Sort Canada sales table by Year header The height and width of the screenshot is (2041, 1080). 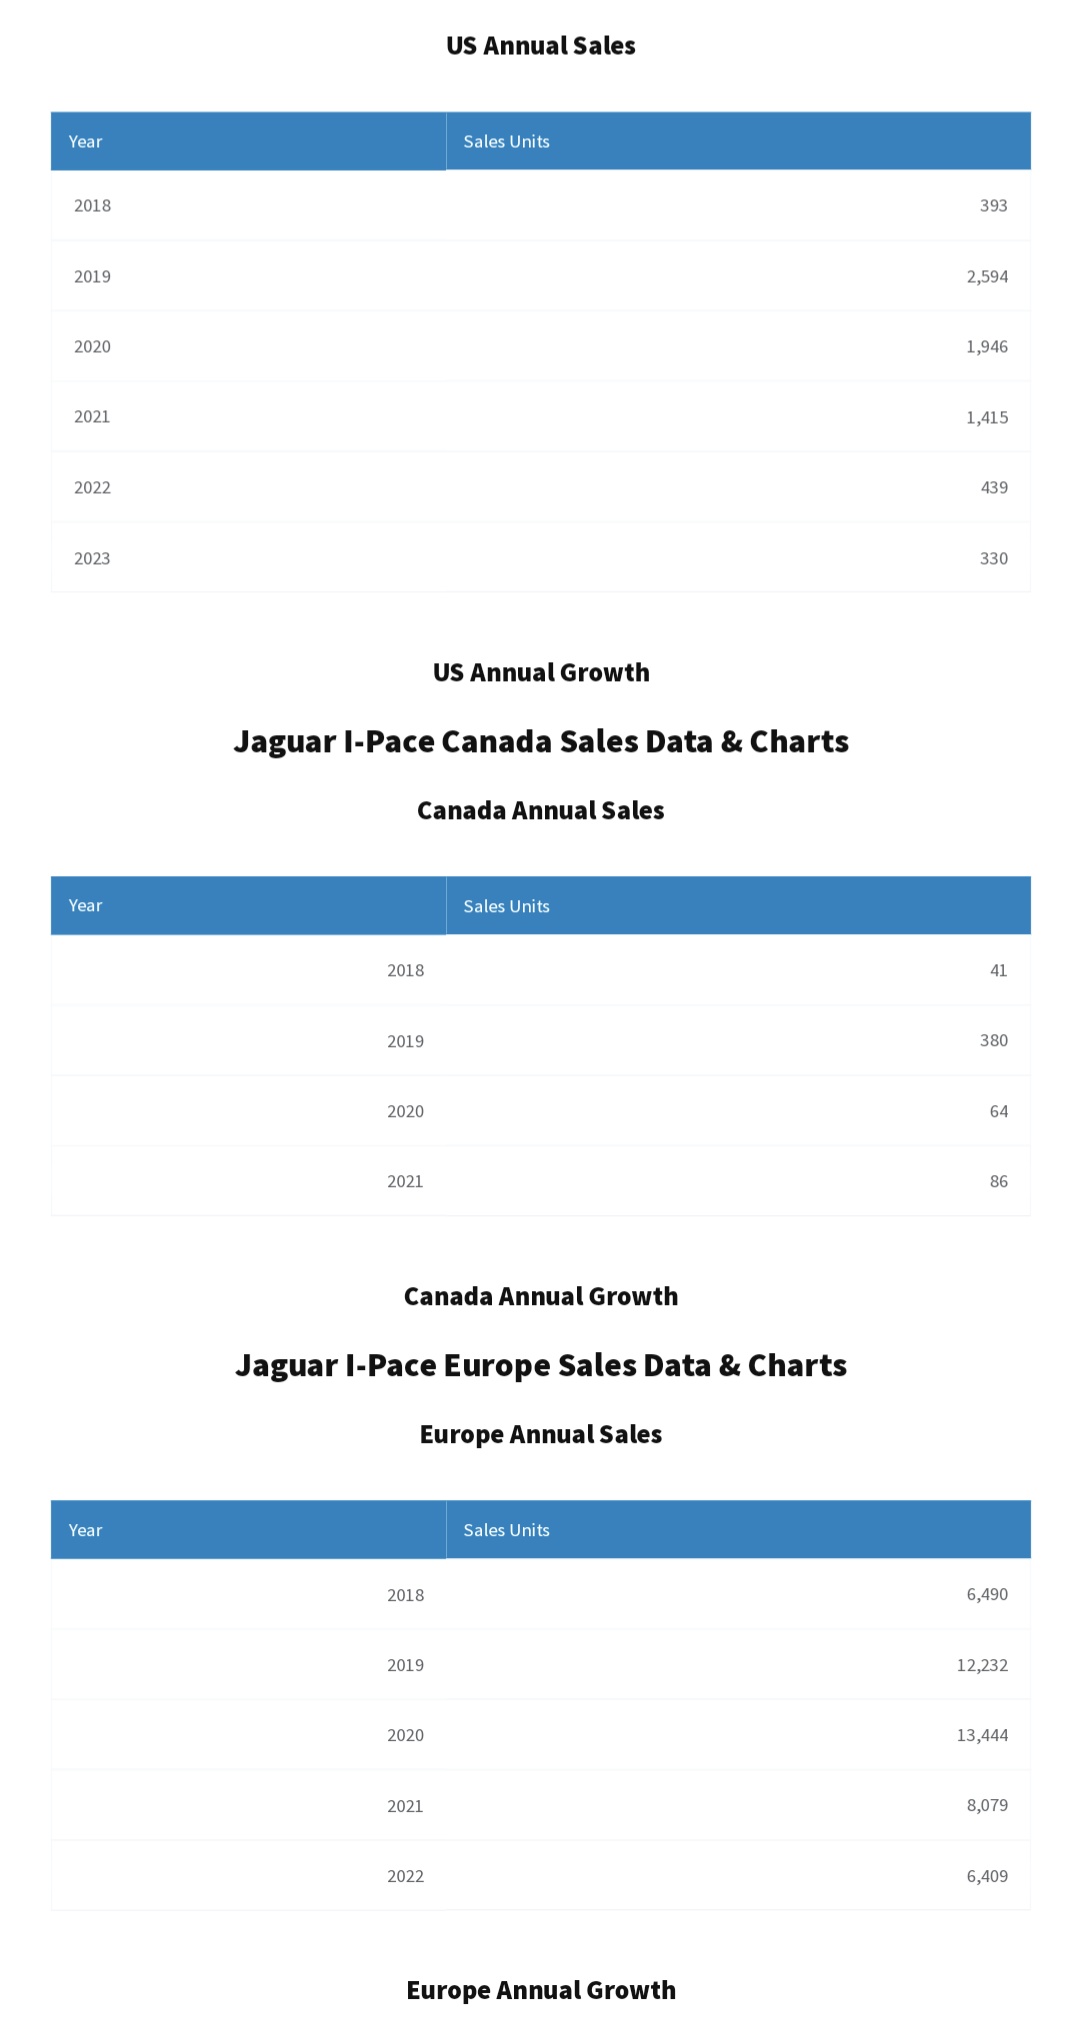[x=86, y=905]
